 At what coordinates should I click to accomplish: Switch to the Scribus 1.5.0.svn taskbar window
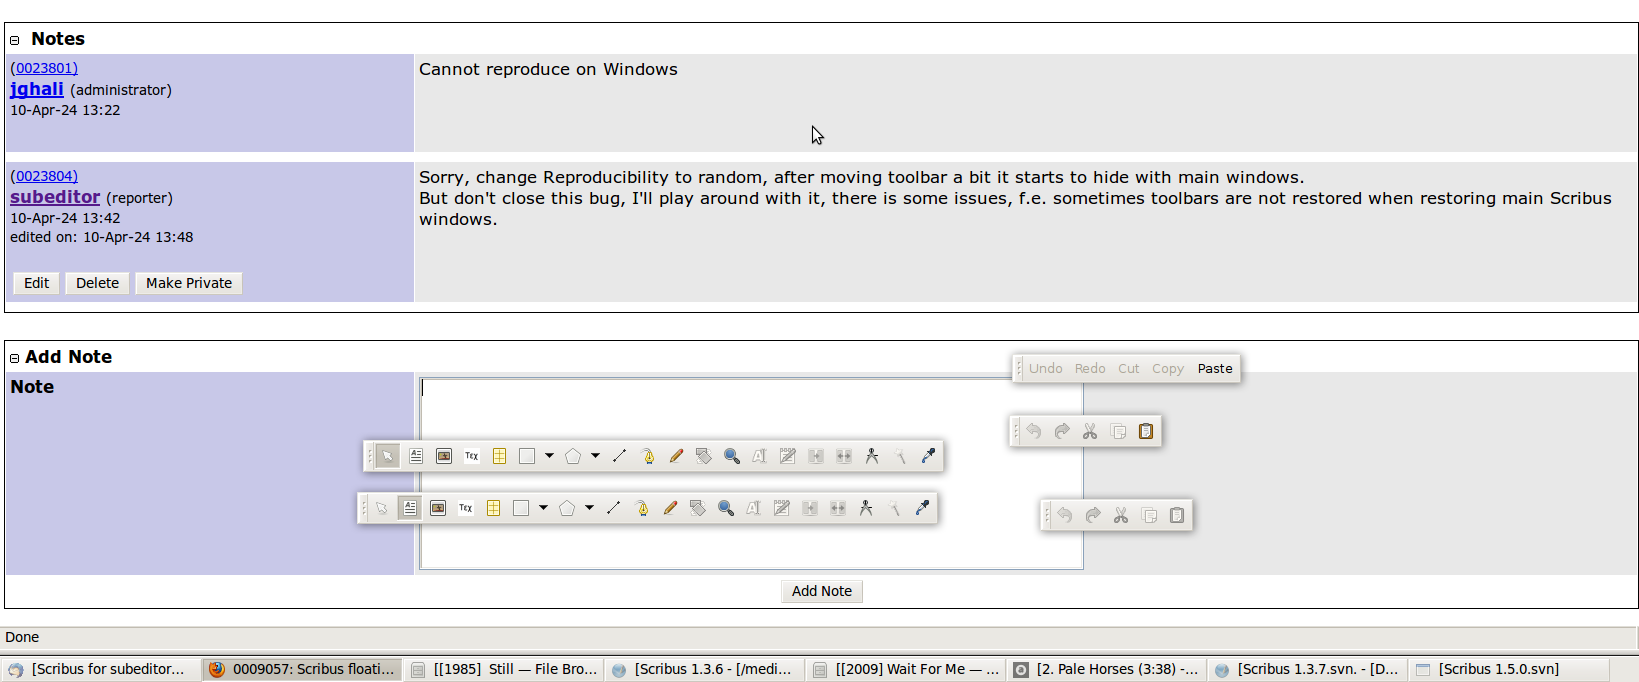tap(1497, 669)
